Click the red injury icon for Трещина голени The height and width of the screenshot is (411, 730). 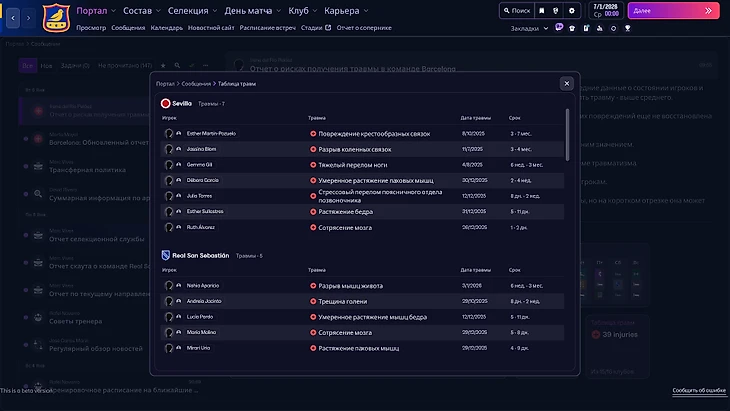click(x=313, y=301)
